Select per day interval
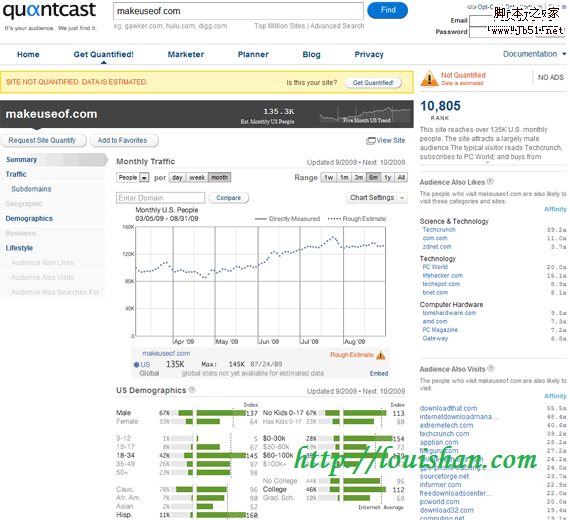The height and width of the screenshot is (520, 570). pyautogui.click(x=177, y=177)
